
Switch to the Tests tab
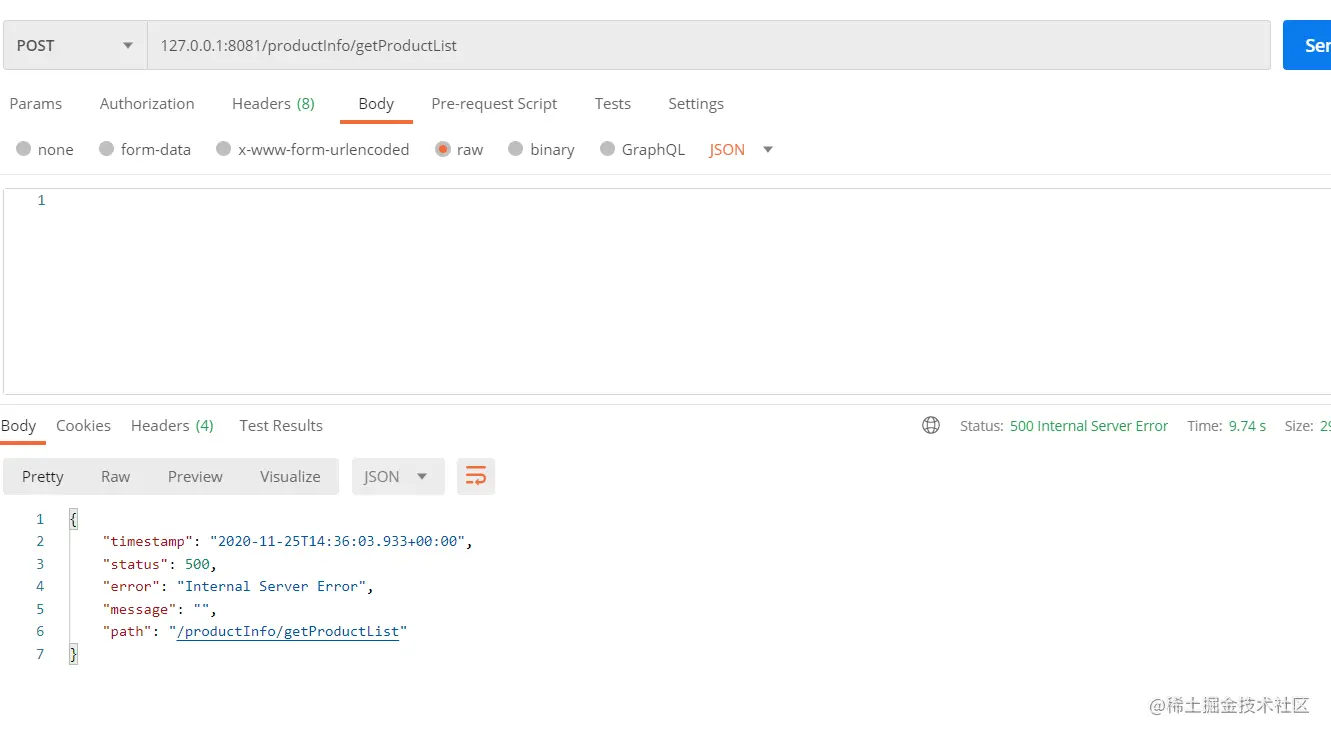(612, 103)
